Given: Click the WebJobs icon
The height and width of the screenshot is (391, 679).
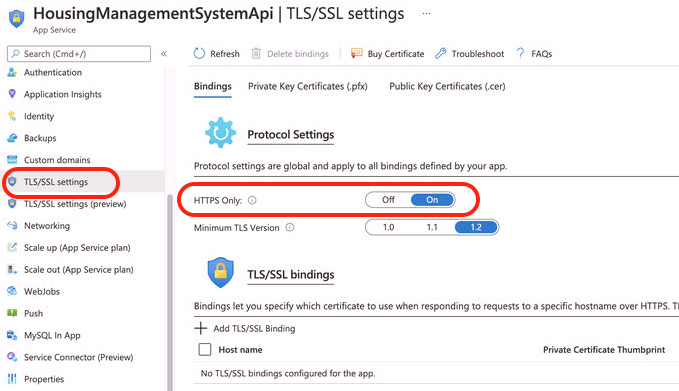Looking at the screenshot, I should pyautogui.click(x=12, y=291).
